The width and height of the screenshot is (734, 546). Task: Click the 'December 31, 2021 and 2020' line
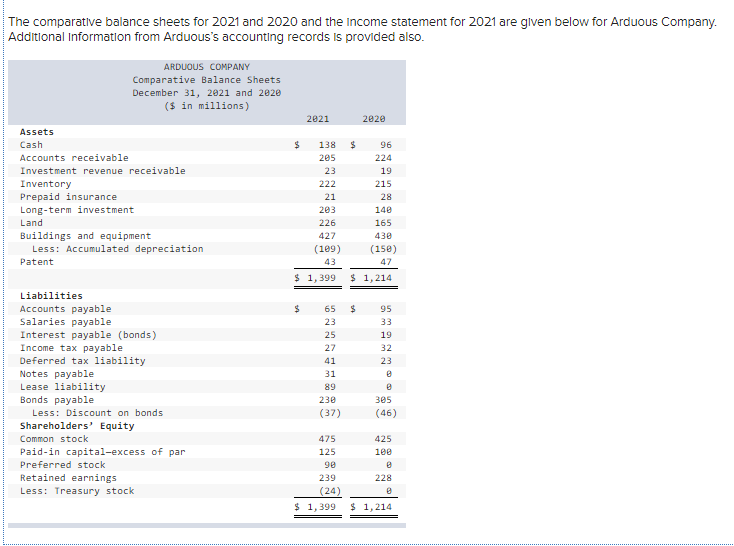pyautogui.click(x=206, y=93)
